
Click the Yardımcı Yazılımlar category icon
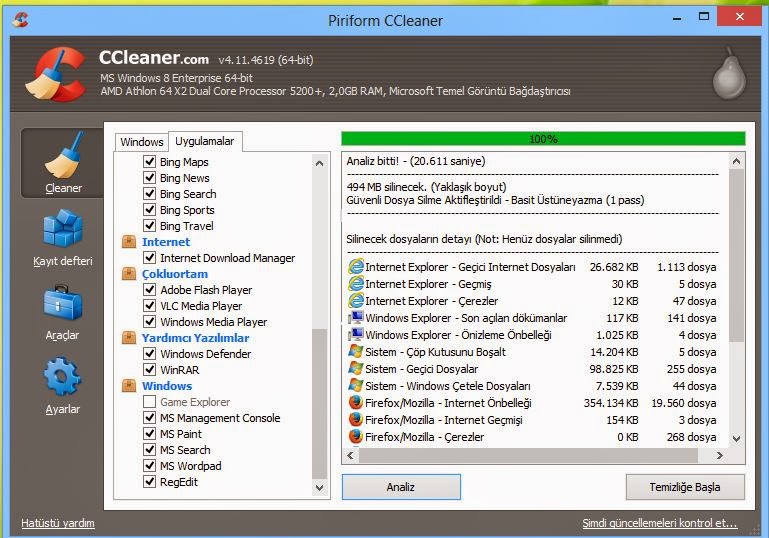pos(128,337)
